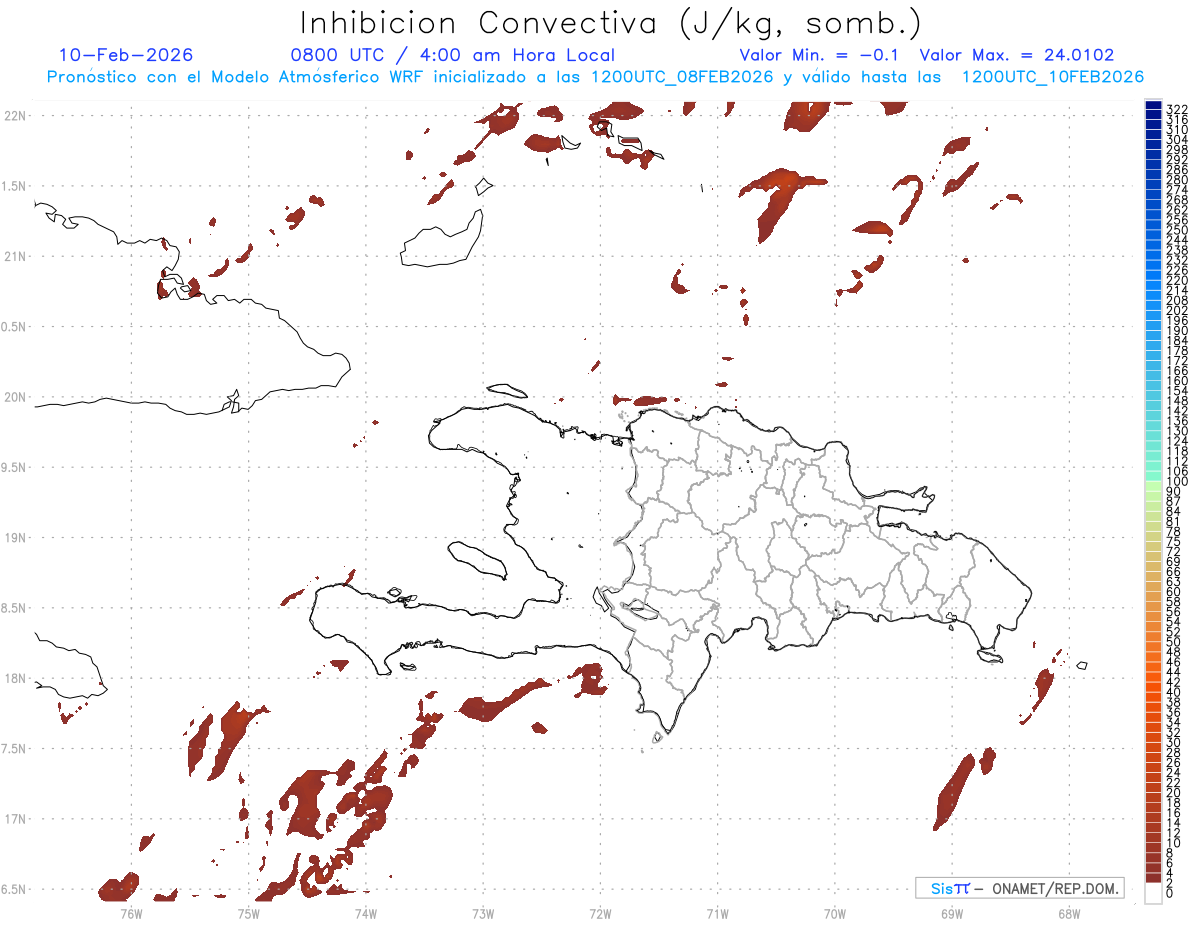Click the '69W' longitude label
Image resolution: width=1200 pixels, height=927 pixels.
point(951,912)
